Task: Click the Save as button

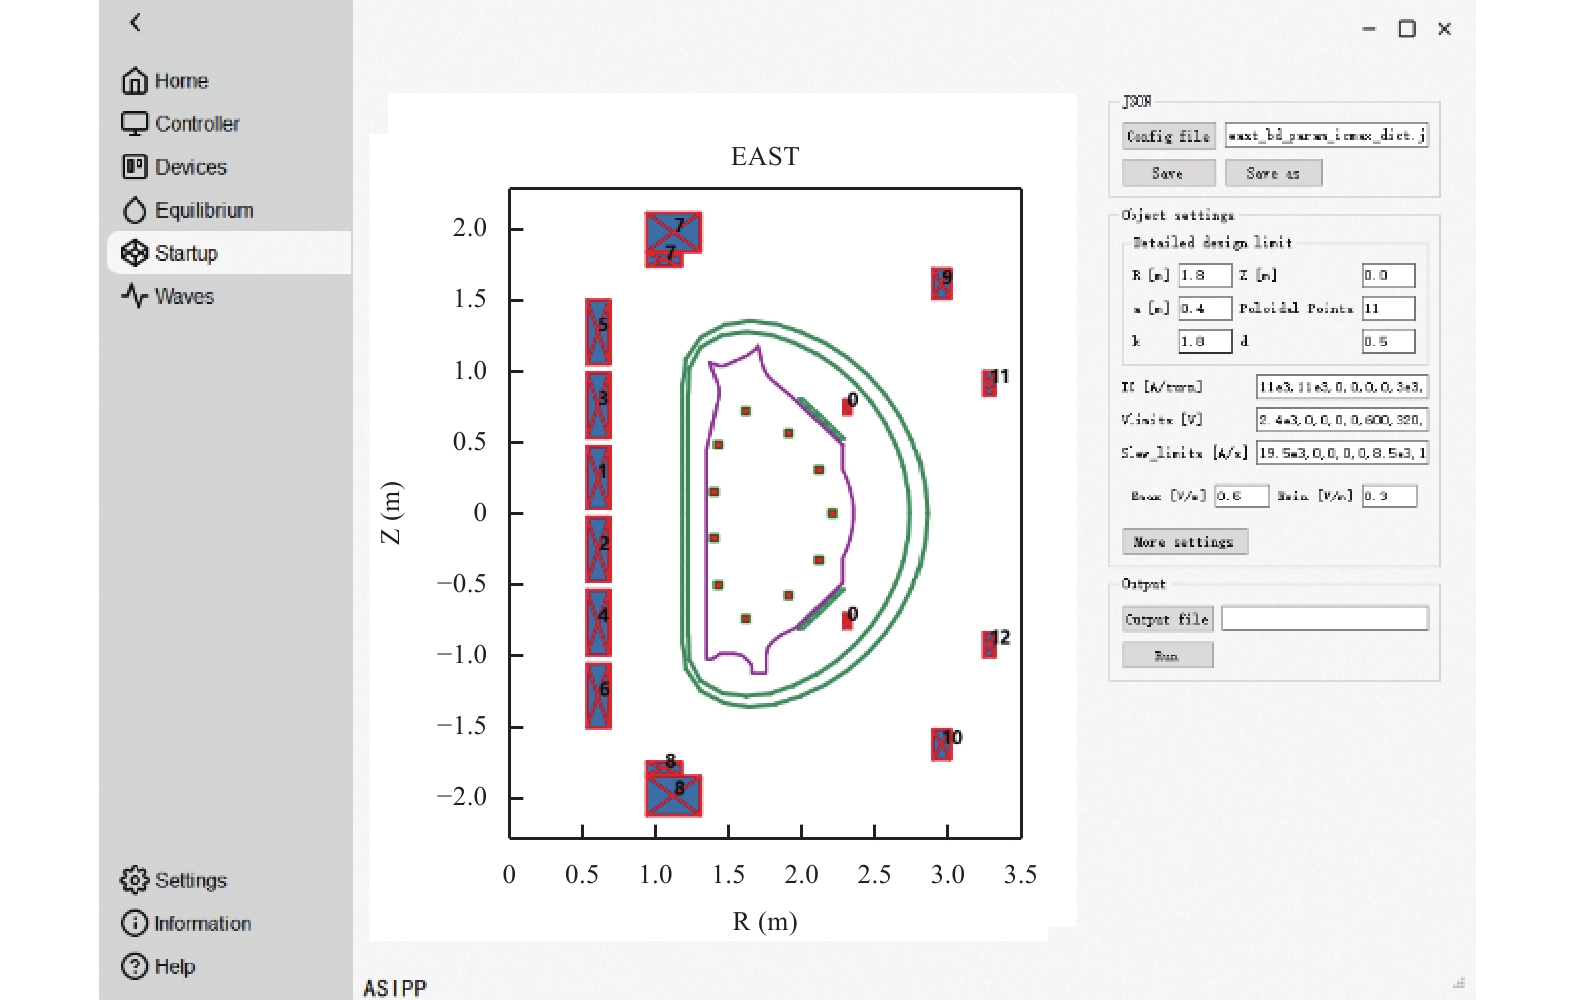Action: click(1273, 173)
